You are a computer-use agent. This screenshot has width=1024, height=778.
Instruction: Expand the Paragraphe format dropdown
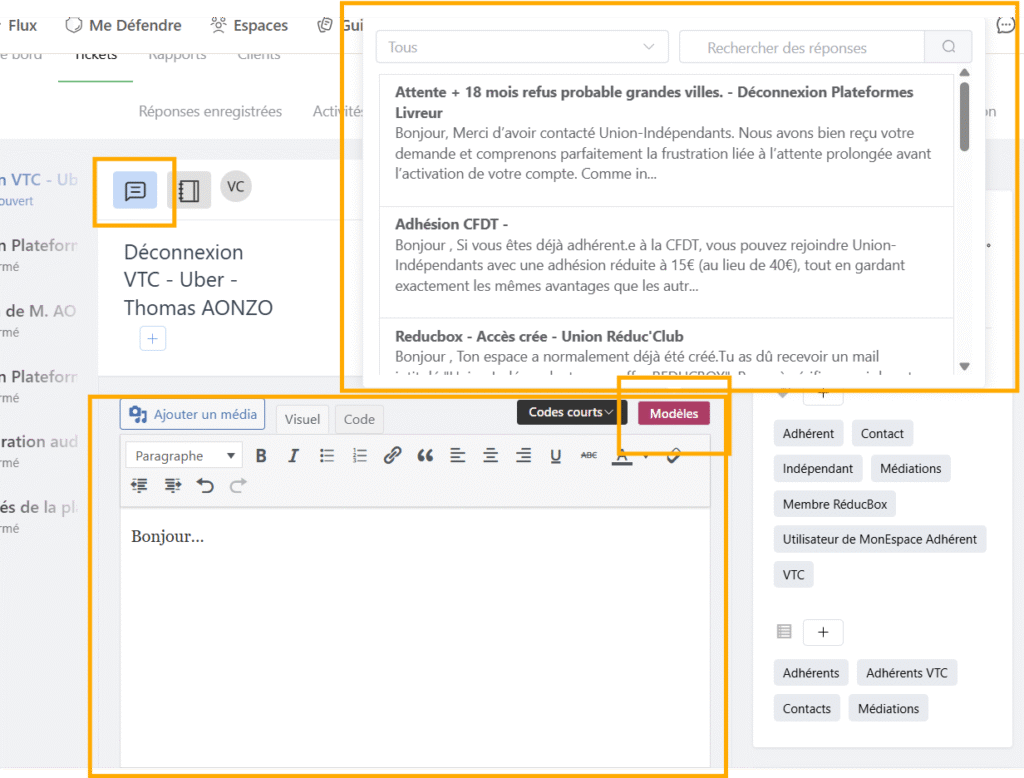pyautogui.click(x=184, y=456)
